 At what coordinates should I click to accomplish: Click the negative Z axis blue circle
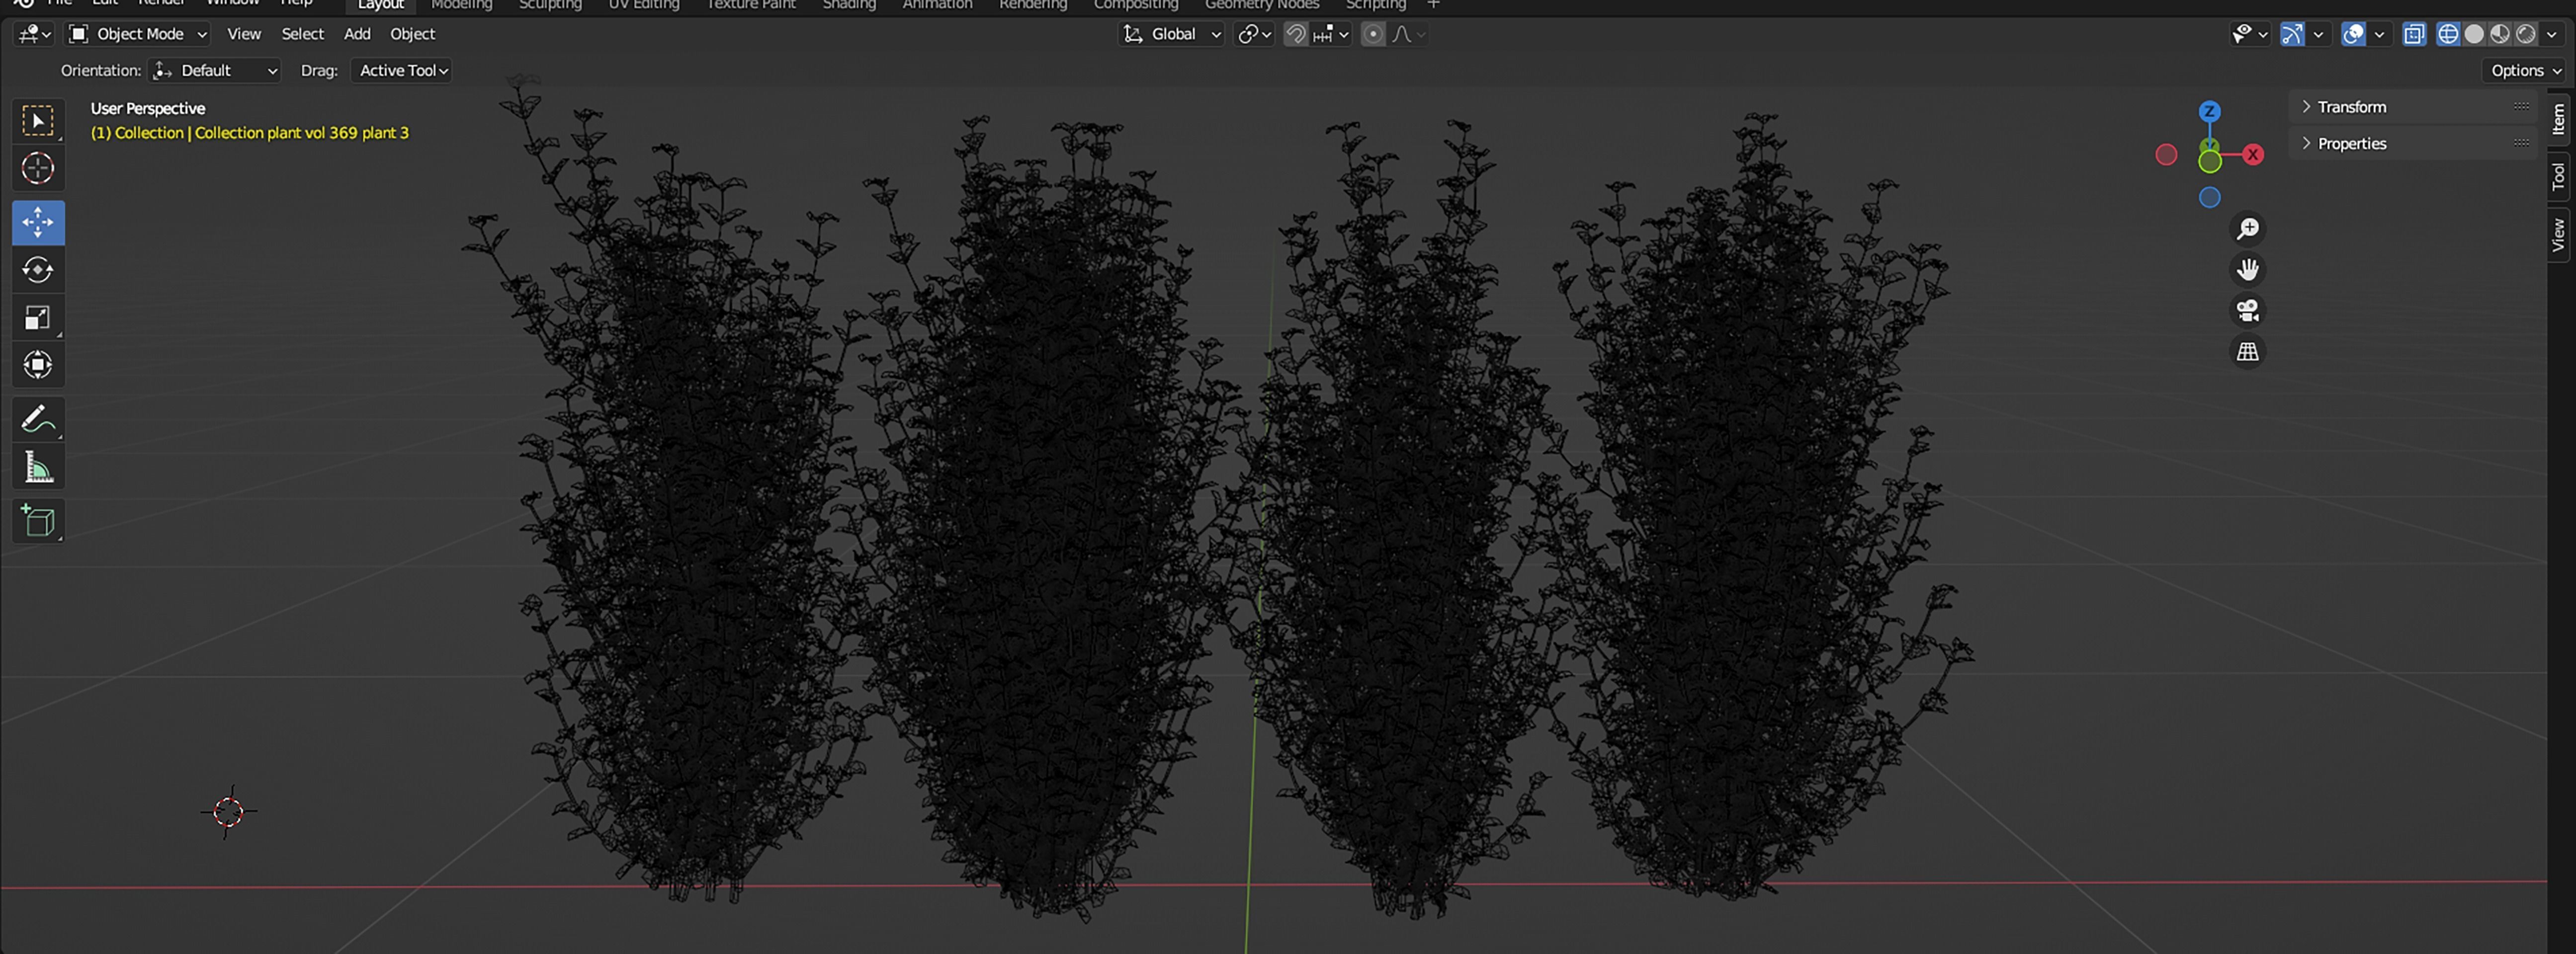pyautogui.click(x=2209, y=198)
